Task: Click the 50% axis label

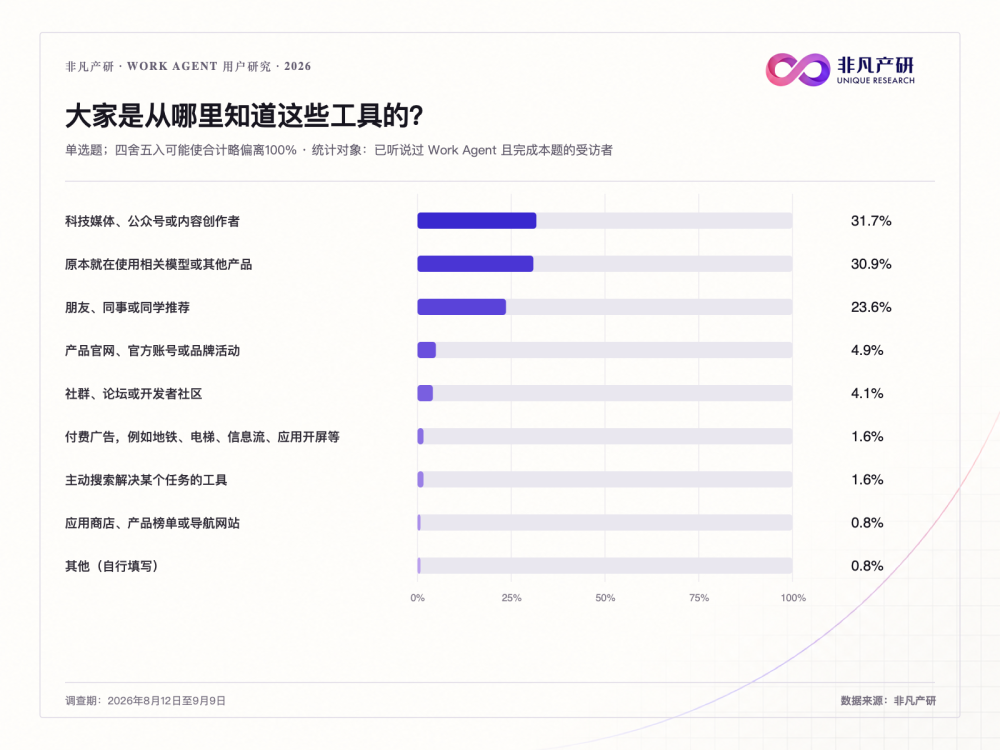Action: [x=605, y=598]
